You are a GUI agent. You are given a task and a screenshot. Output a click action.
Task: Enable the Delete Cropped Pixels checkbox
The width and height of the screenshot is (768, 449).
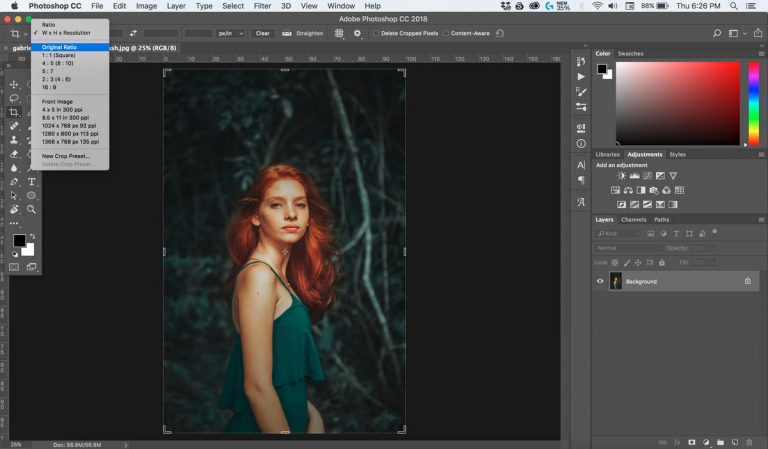pyautogui.click(x=375, y=33)
